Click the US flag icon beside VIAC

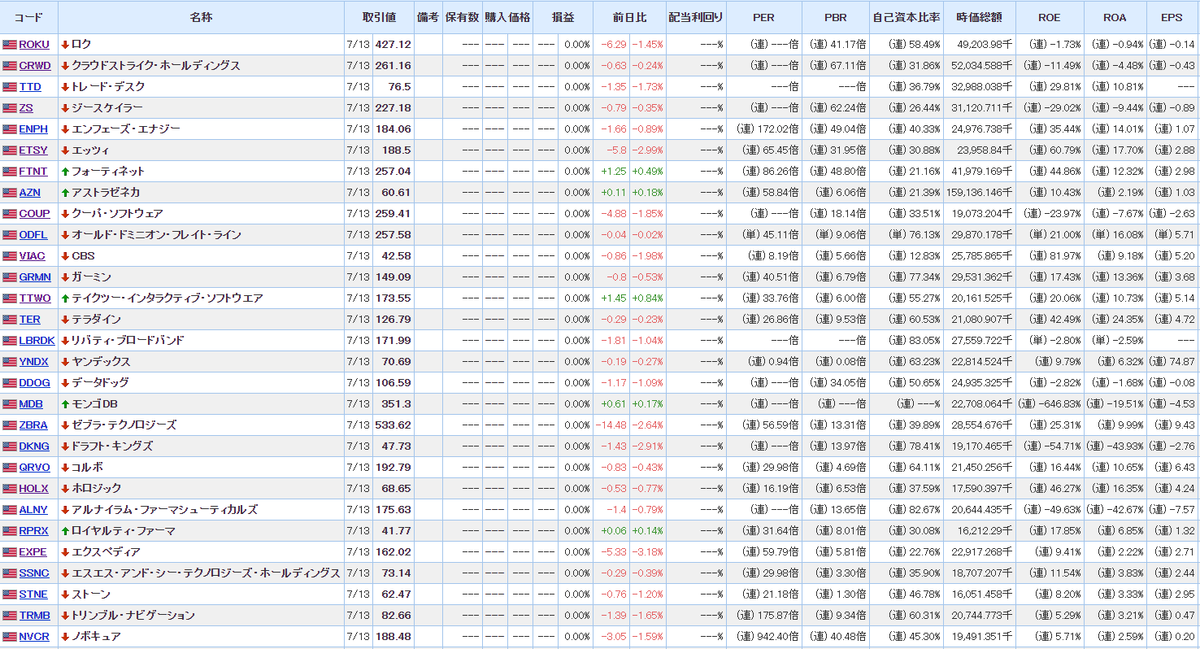[10, 256]
